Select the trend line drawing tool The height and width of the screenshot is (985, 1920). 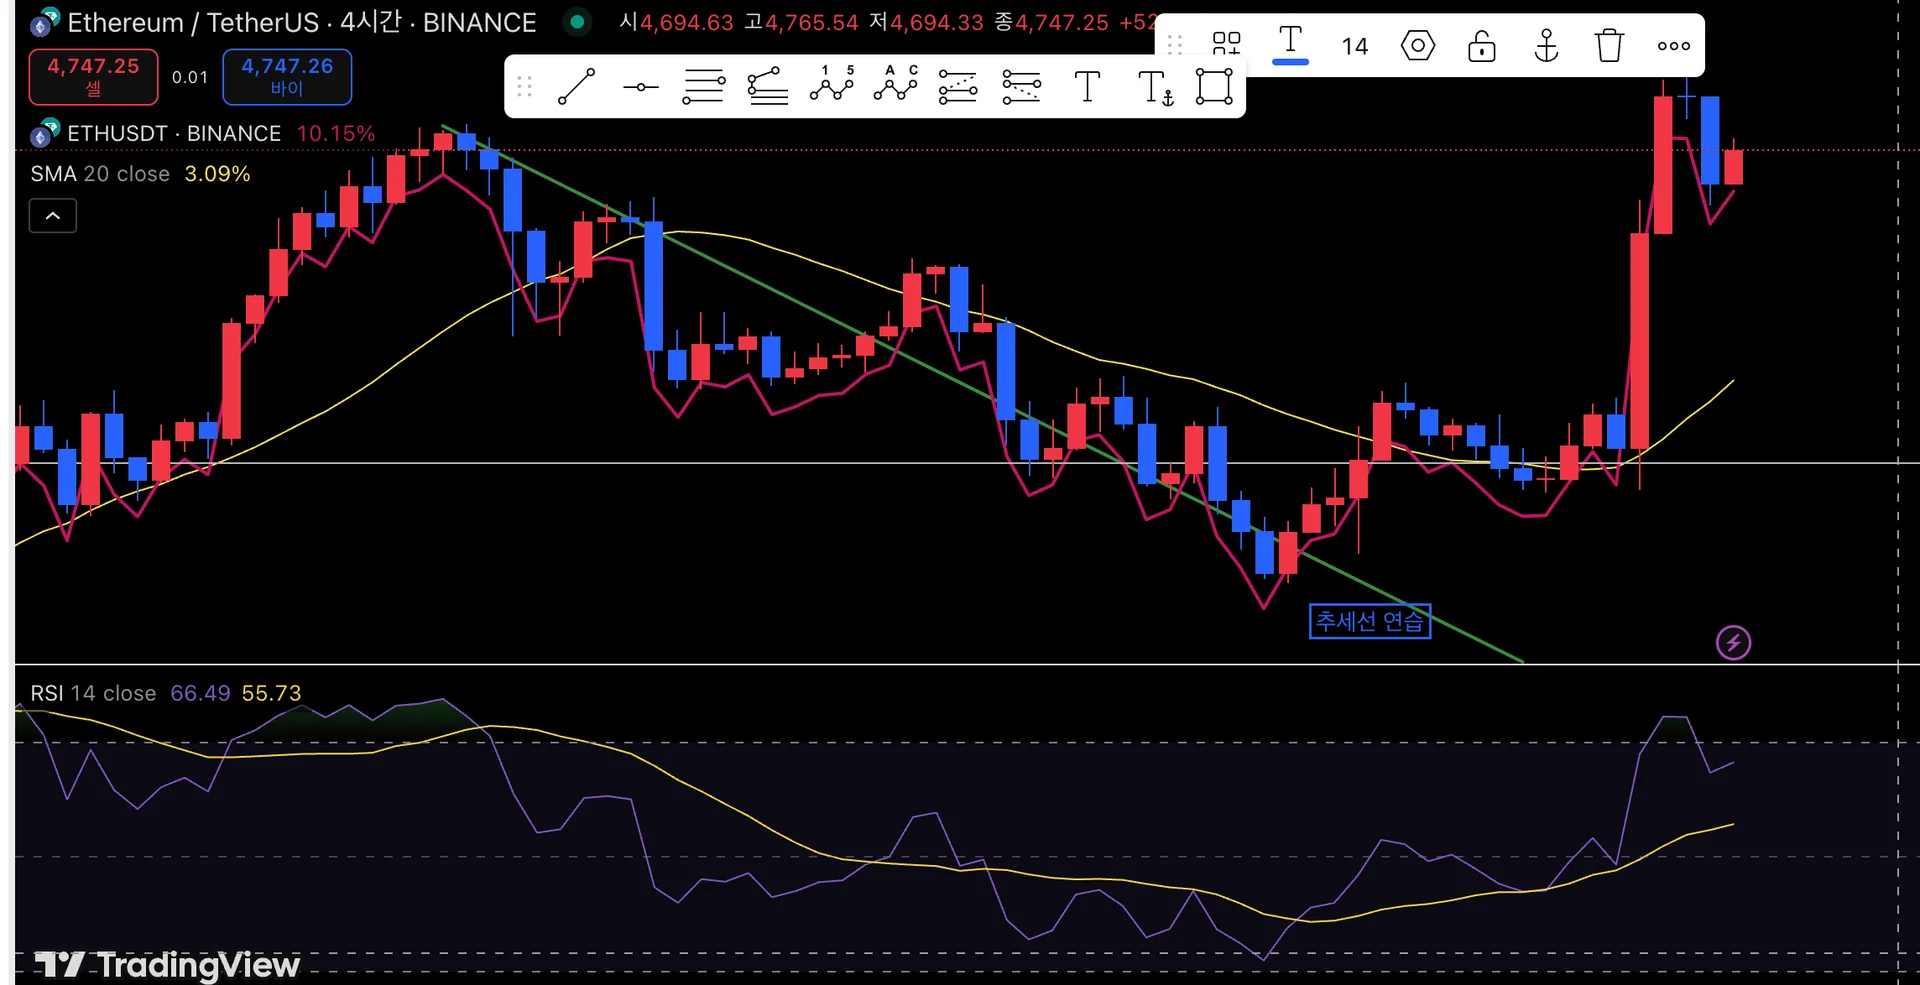(576, 87)
